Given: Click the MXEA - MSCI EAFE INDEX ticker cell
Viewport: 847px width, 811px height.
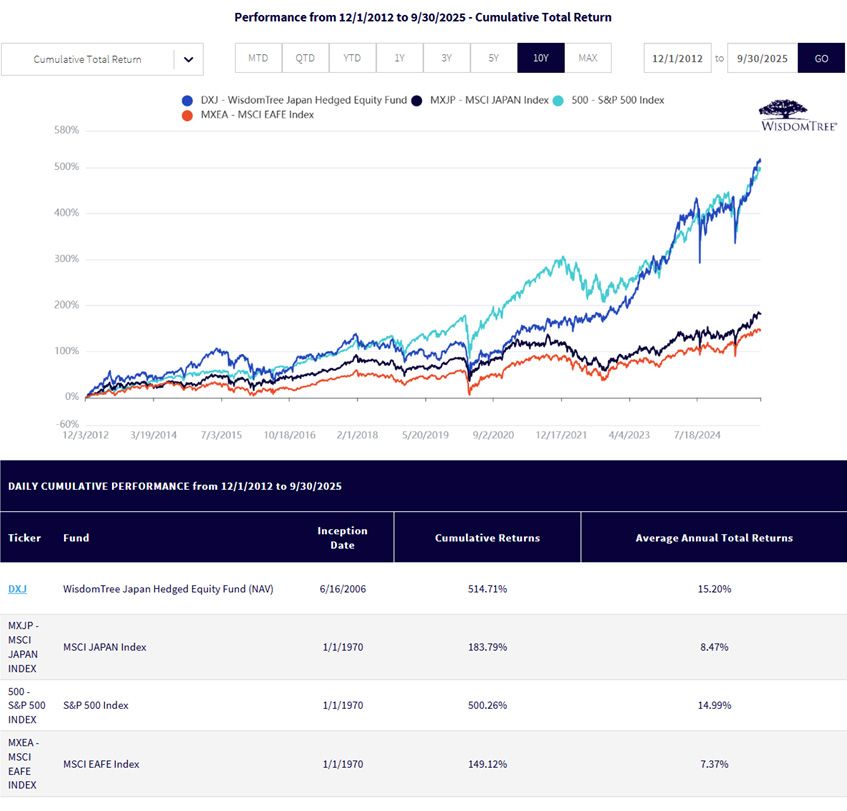Looking at the screenshot, I should tap(23, 764).
